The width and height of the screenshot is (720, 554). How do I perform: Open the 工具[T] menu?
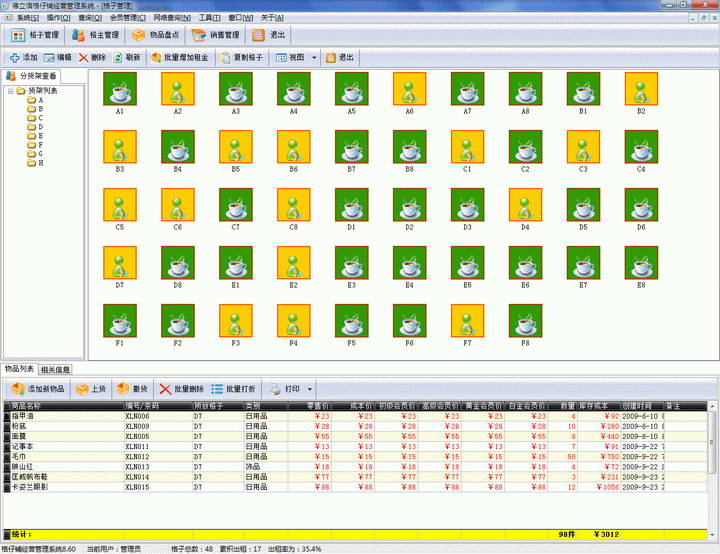point(209,17)
